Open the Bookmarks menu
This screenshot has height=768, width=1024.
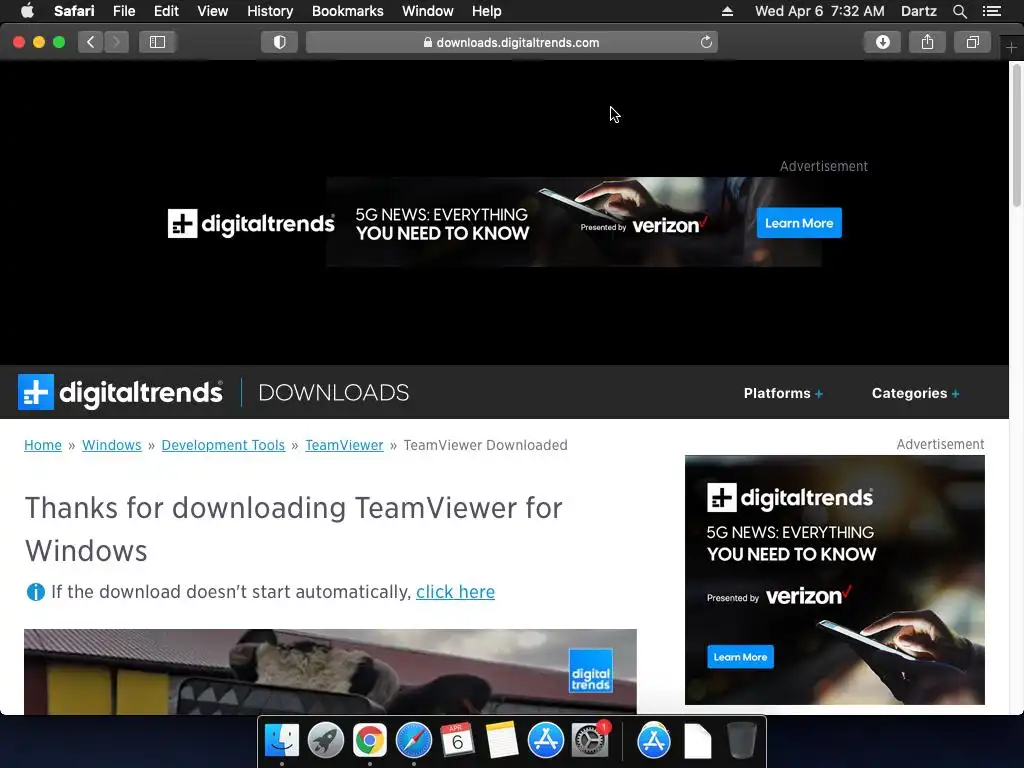(347, 11)
